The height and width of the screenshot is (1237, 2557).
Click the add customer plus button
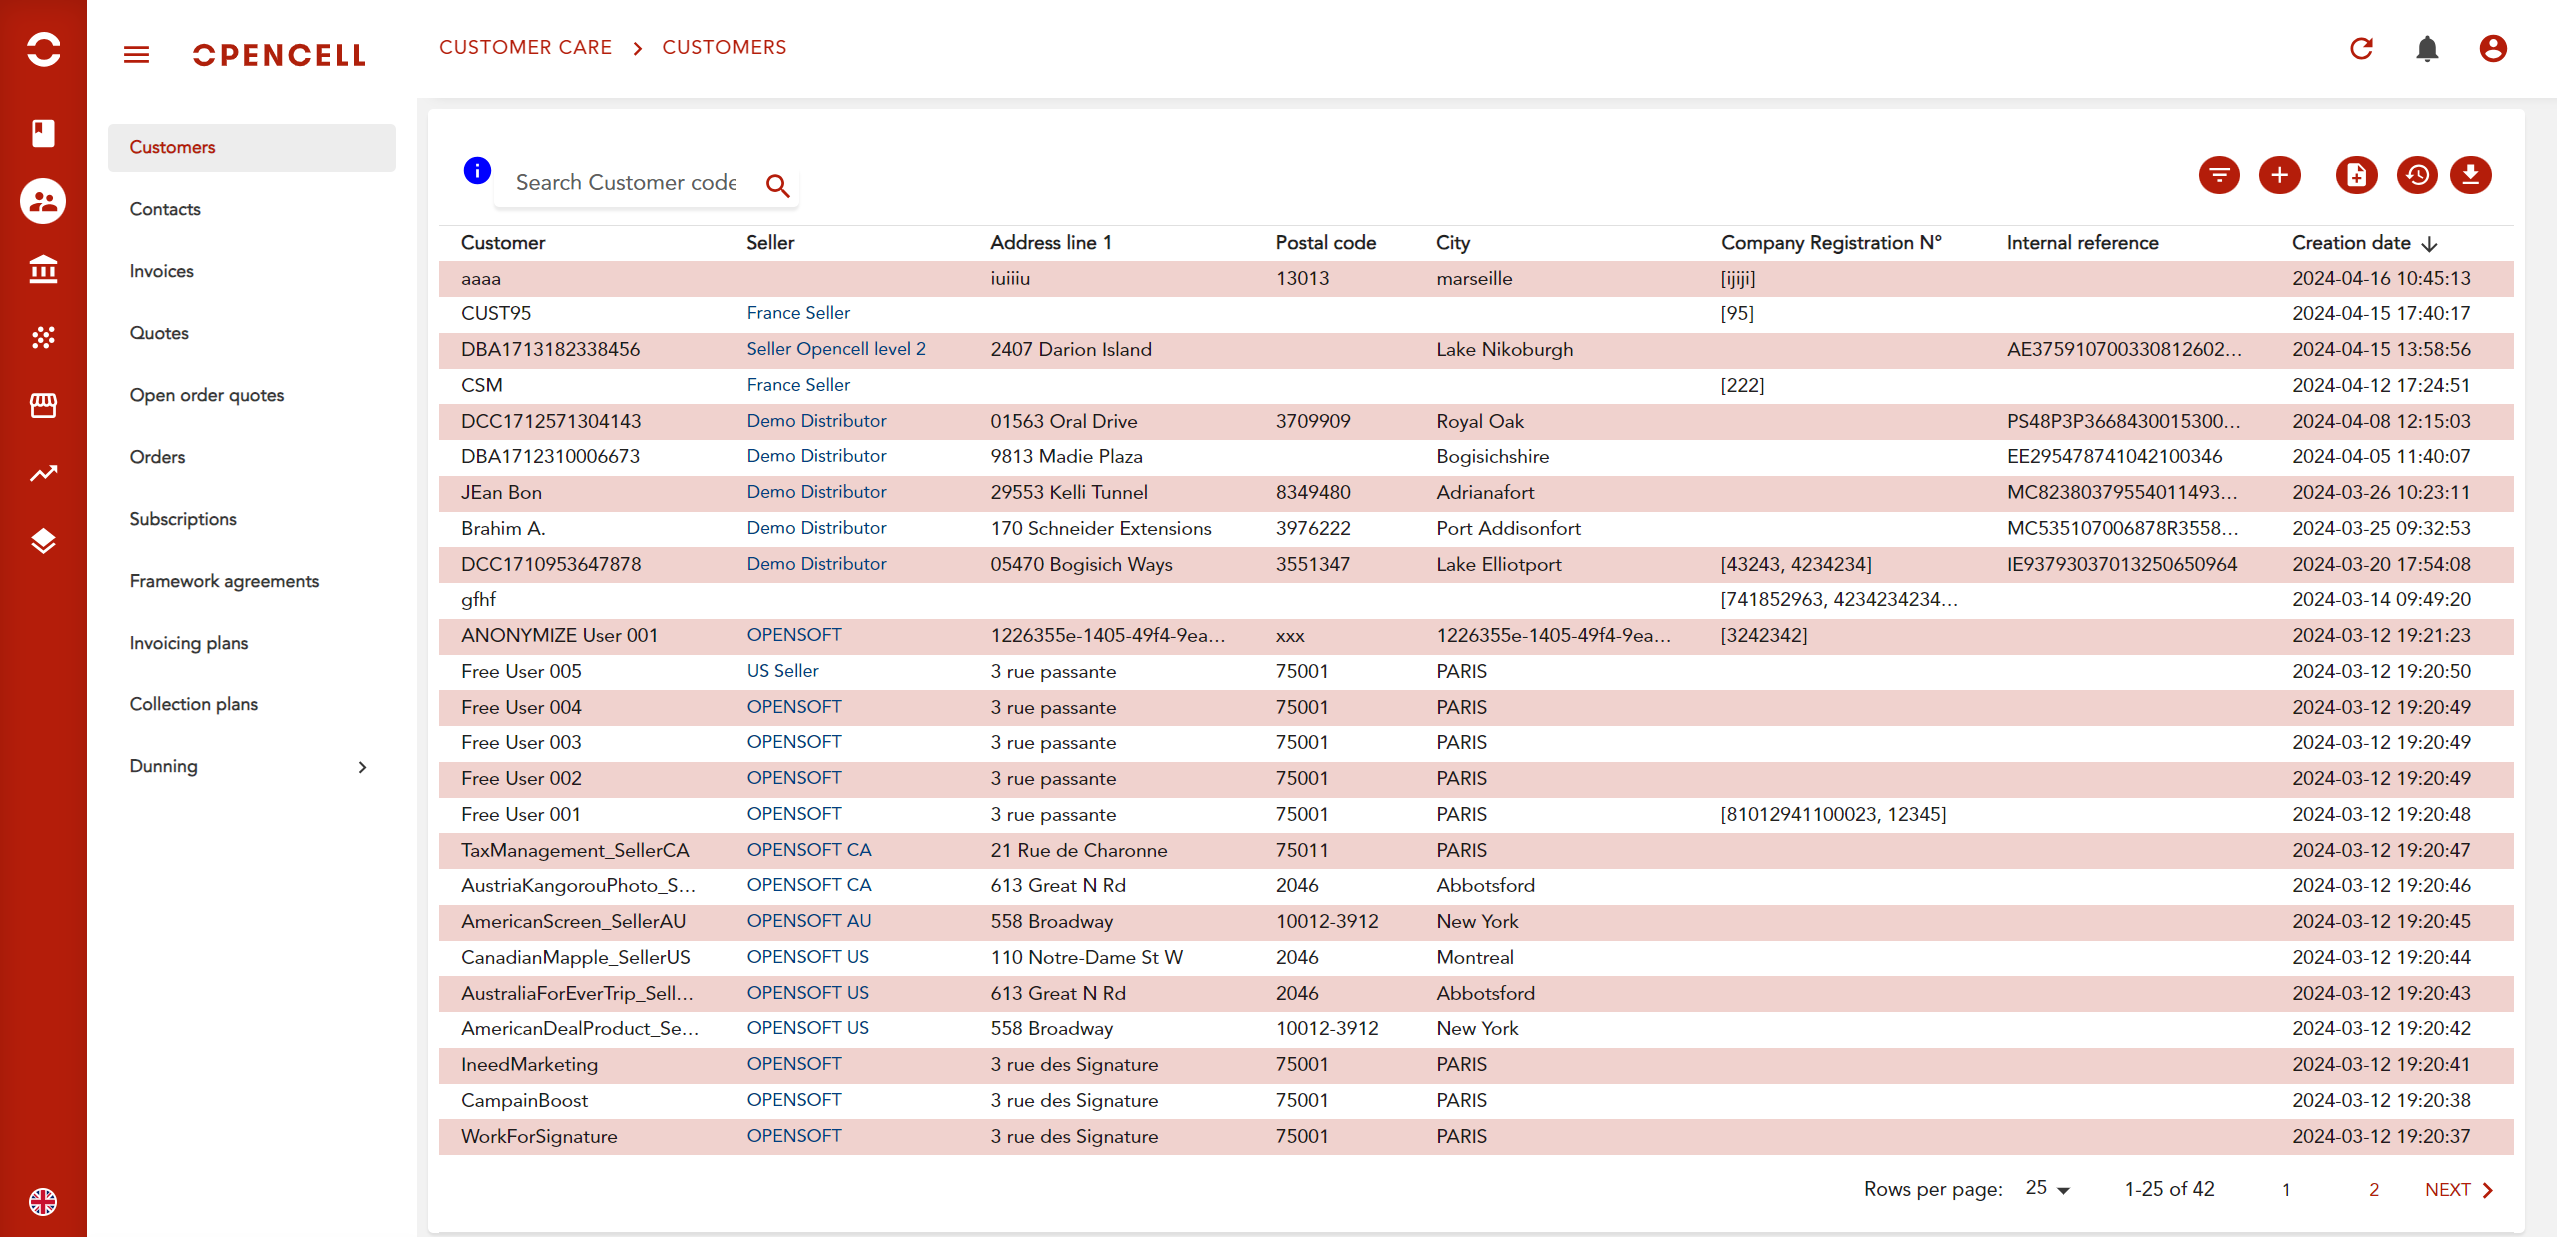(2279, 176)
